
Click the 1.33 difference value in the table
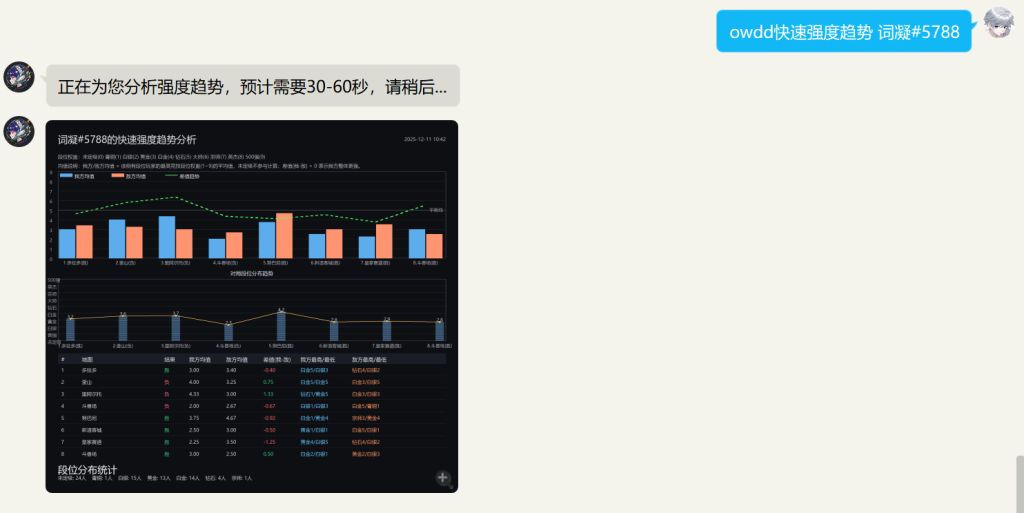point(268,394)
